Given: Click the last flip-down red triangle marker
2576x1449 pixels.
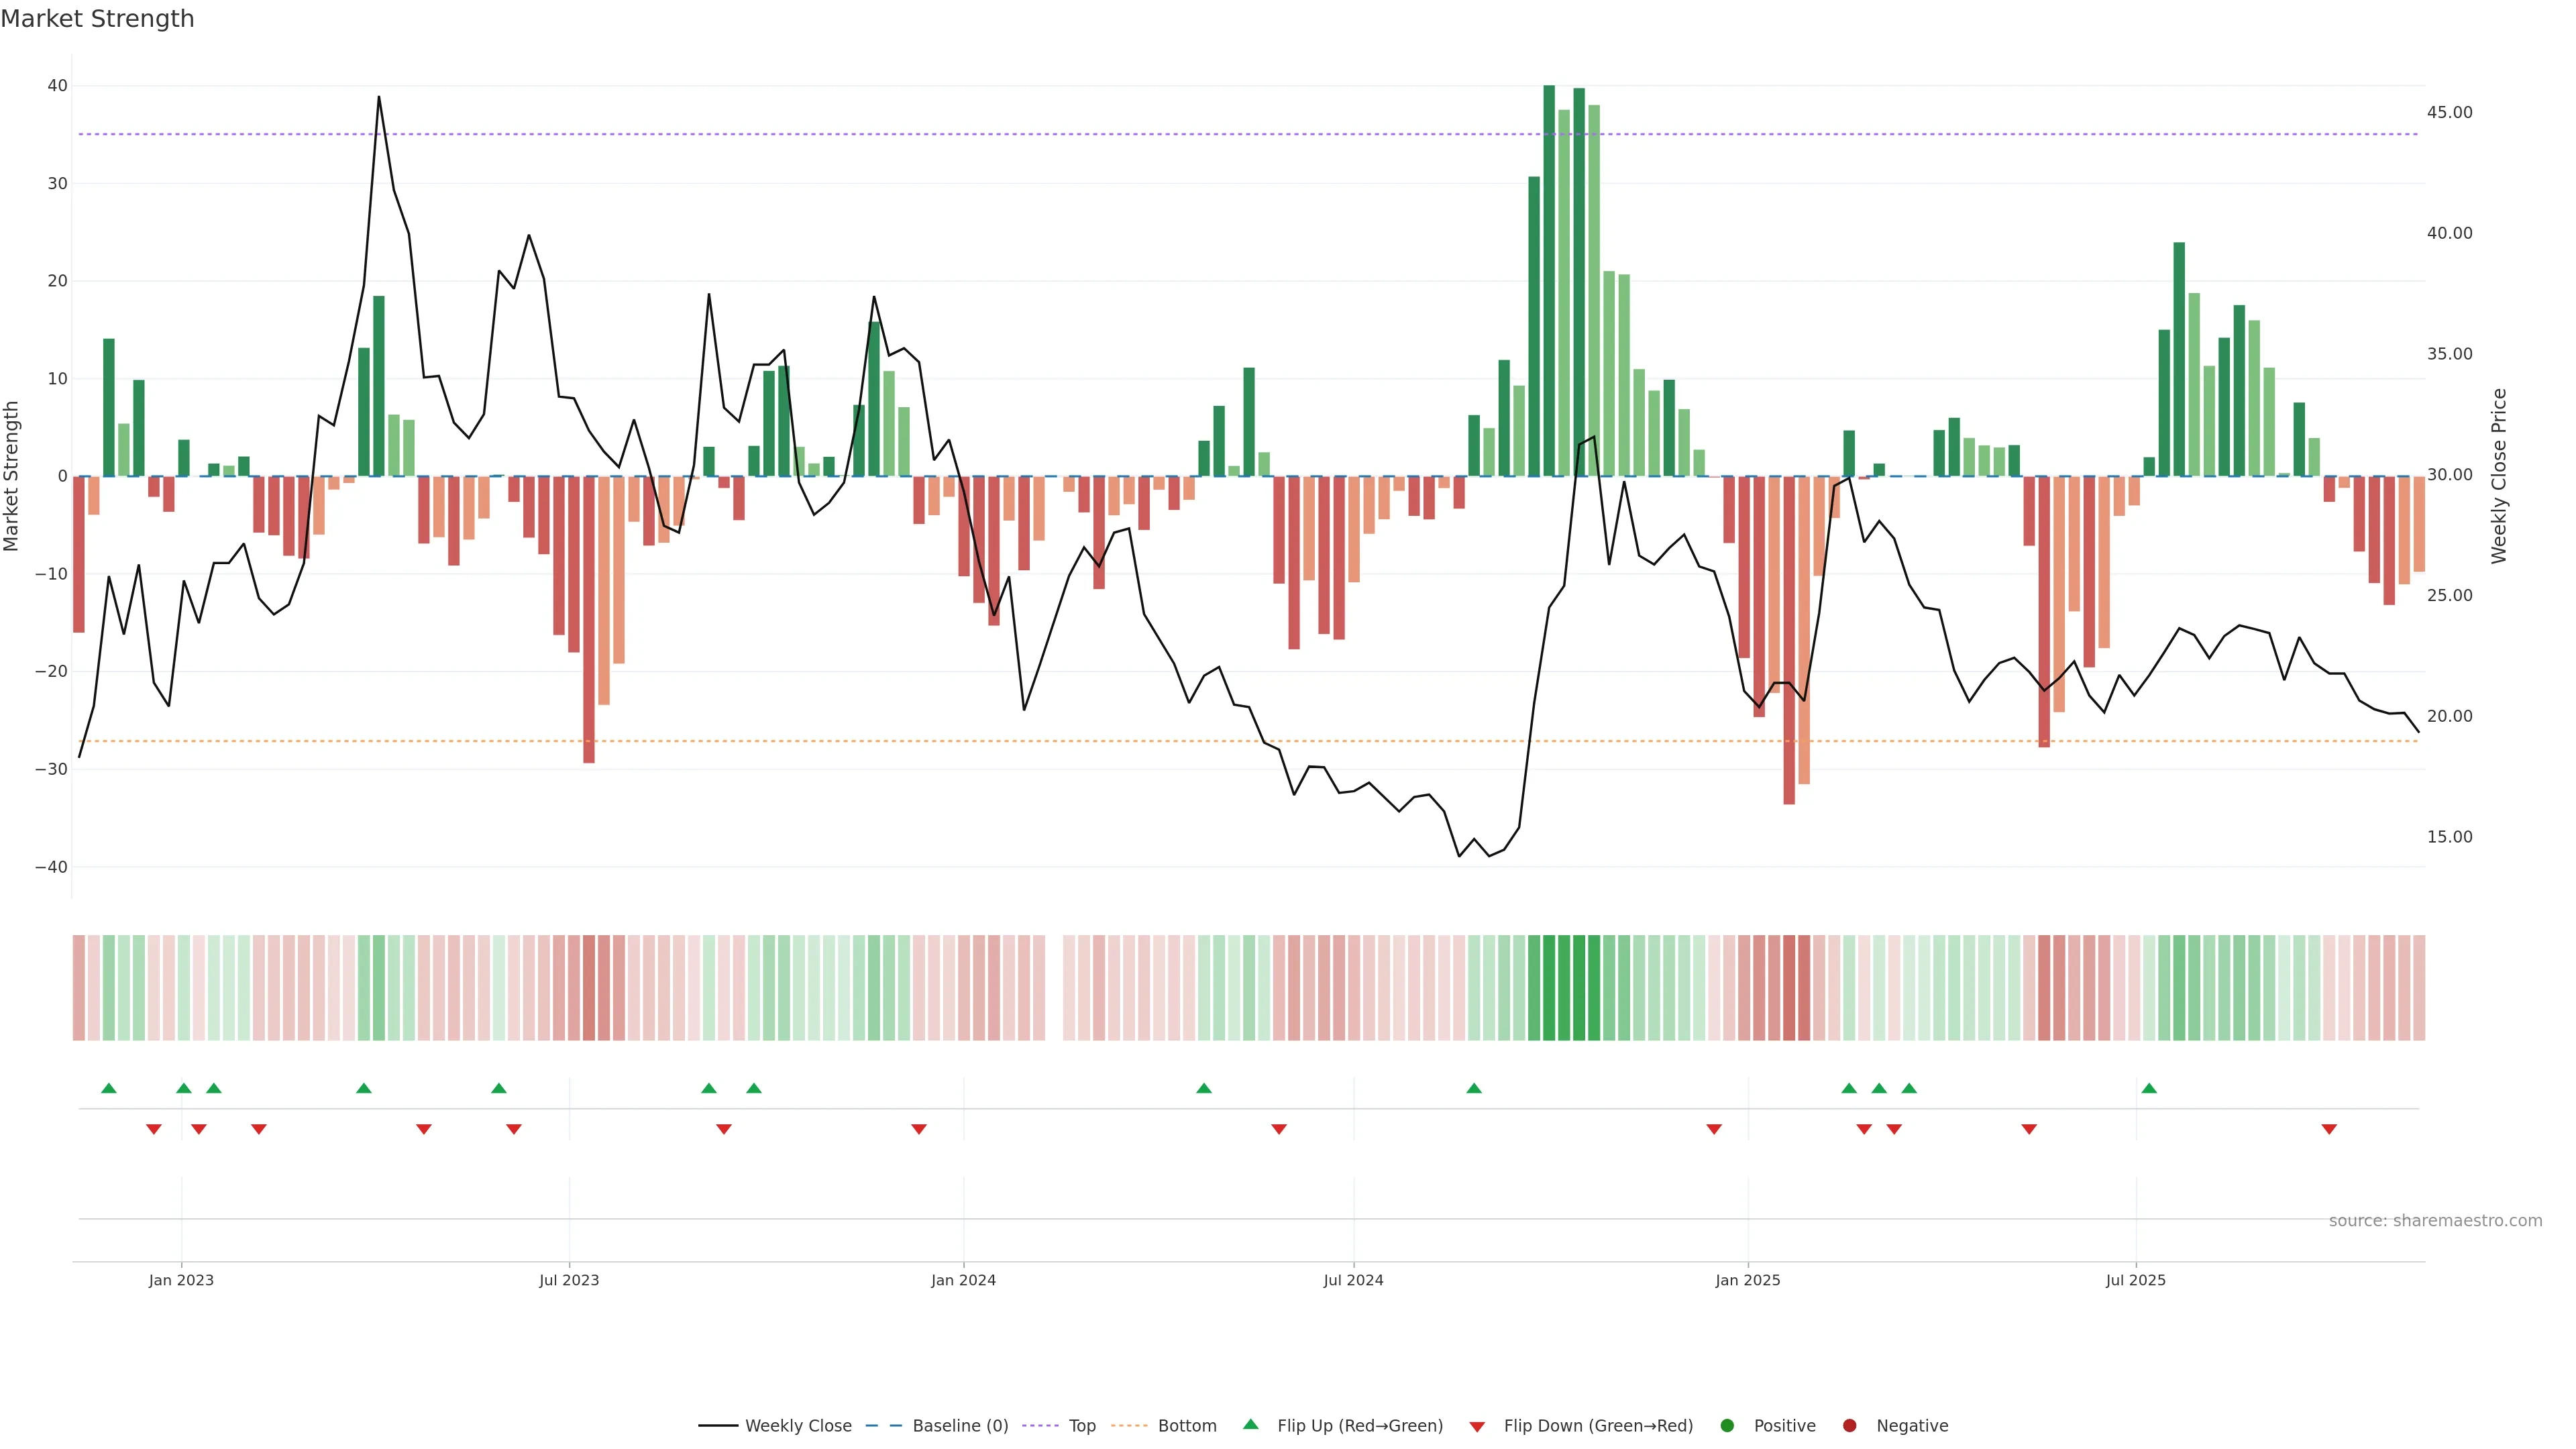Looking at the screenshot, I should click(2329, 1129).
